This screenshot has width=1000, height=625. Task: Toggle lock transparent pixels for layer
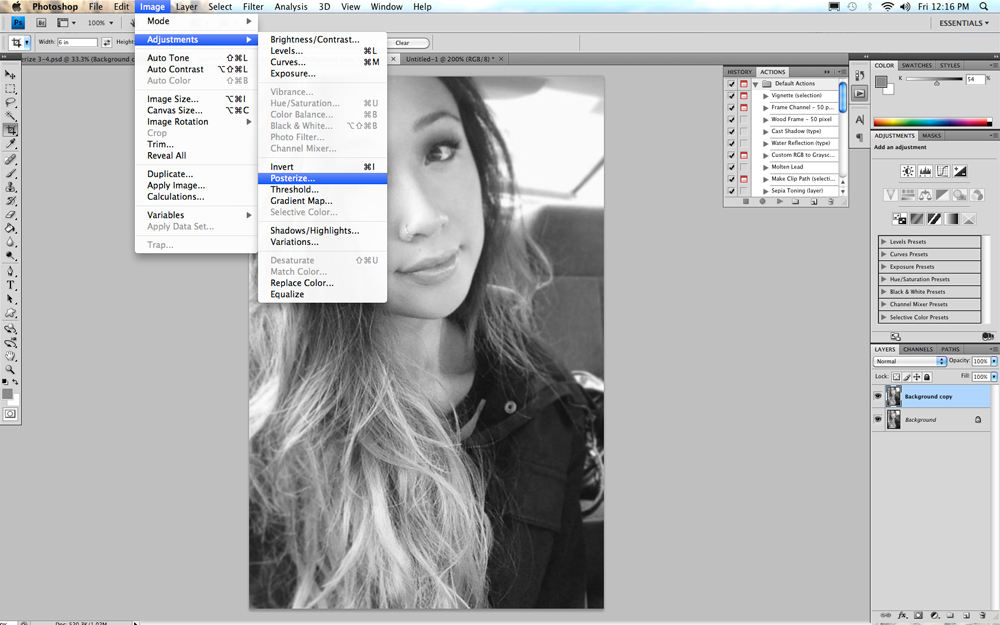[896, 377]
